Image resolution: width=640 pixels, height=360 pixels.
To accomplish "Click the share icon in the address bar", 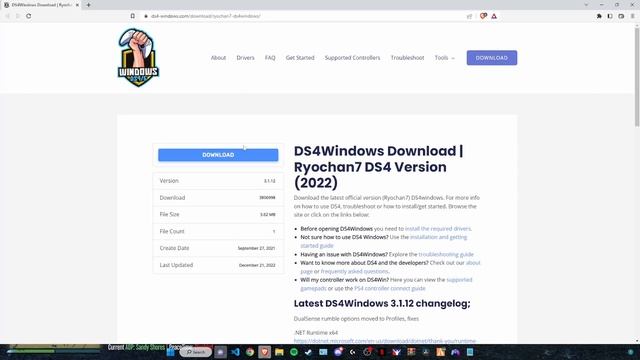I will pos(469,16).
